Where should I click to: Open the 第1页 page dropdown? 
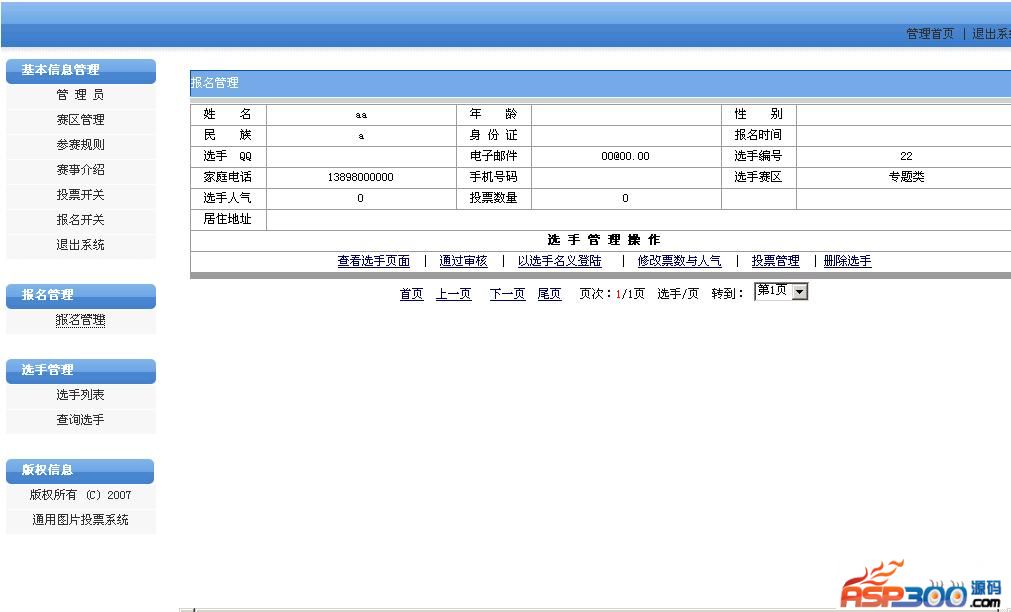pos(781,291)
